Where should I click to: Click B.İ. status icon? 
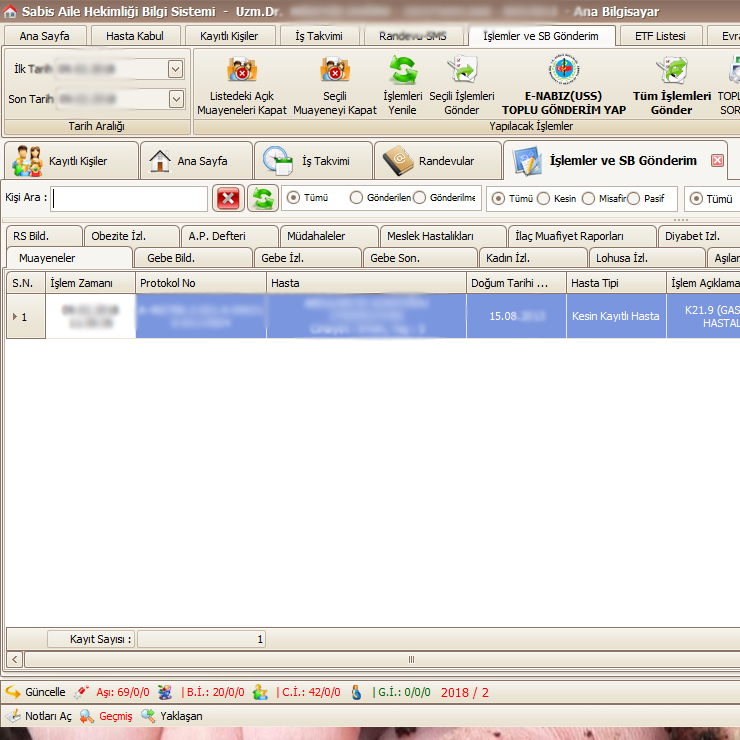[x=165, y=692]
